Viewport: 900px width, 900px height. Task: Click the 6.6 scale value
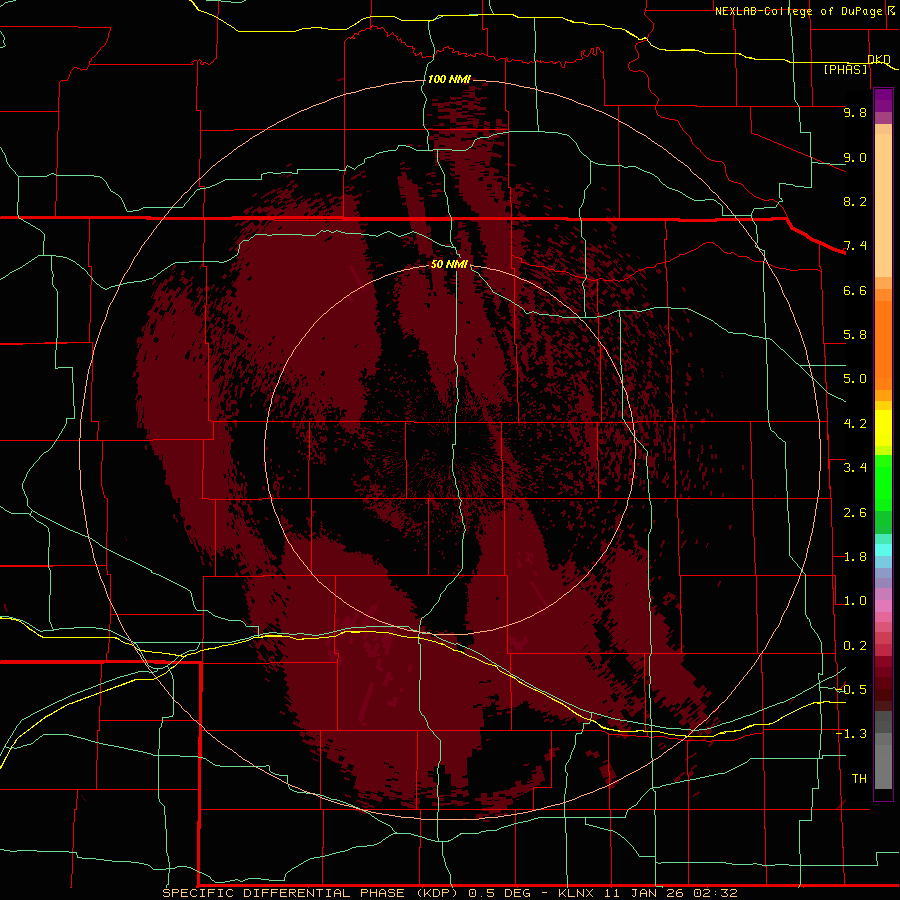855,290
